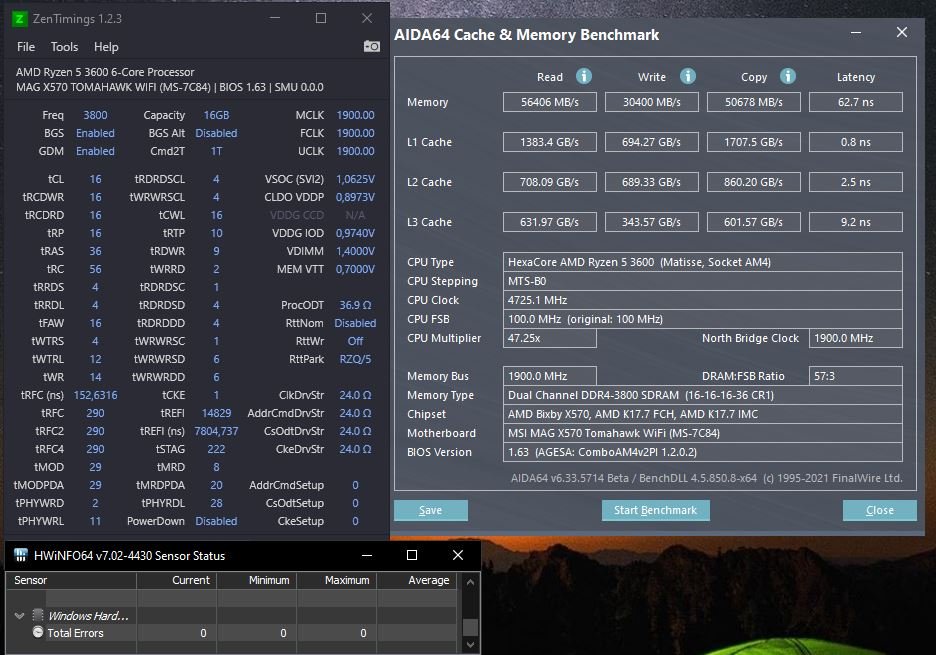936x655 pixels.
Task: Click the HWiNFO64 title bar app icon
Action: tap(21, 555)
